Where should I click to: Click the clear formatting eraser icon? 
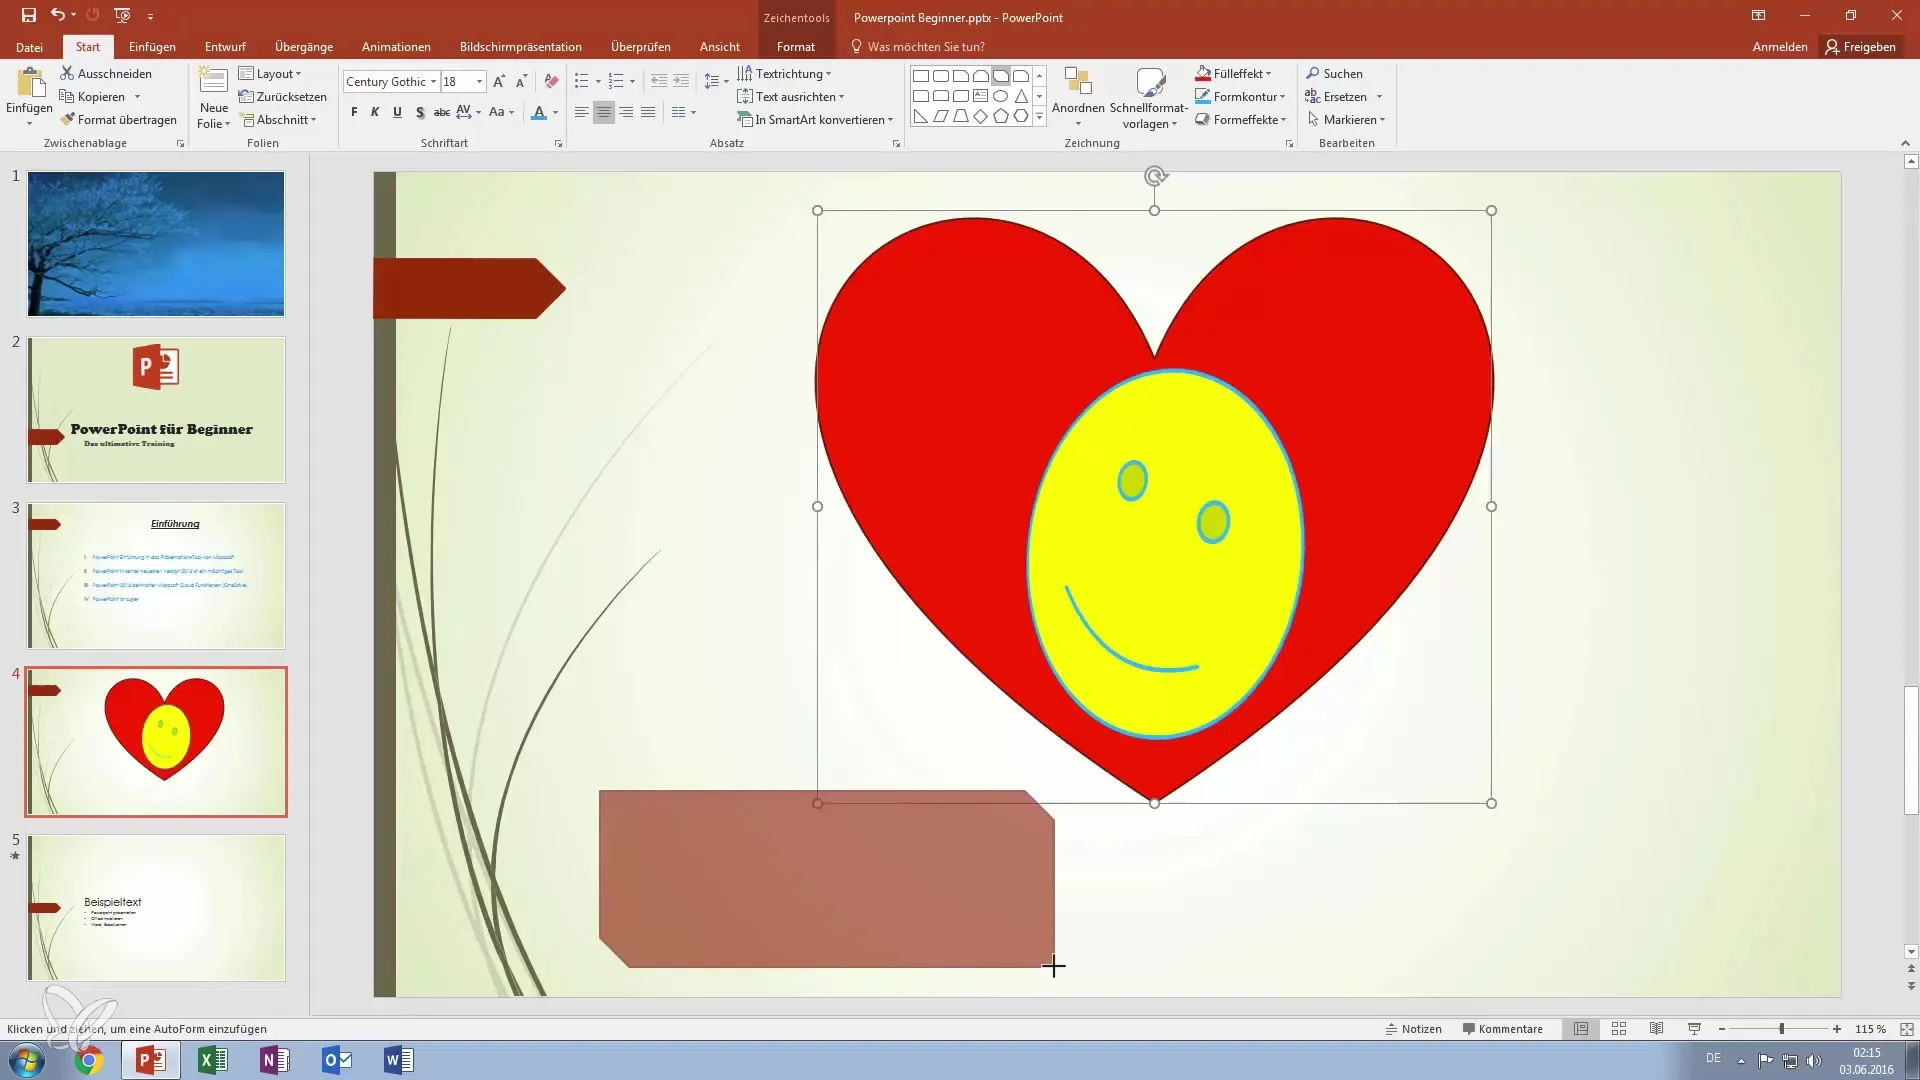(x=551, y=82)
